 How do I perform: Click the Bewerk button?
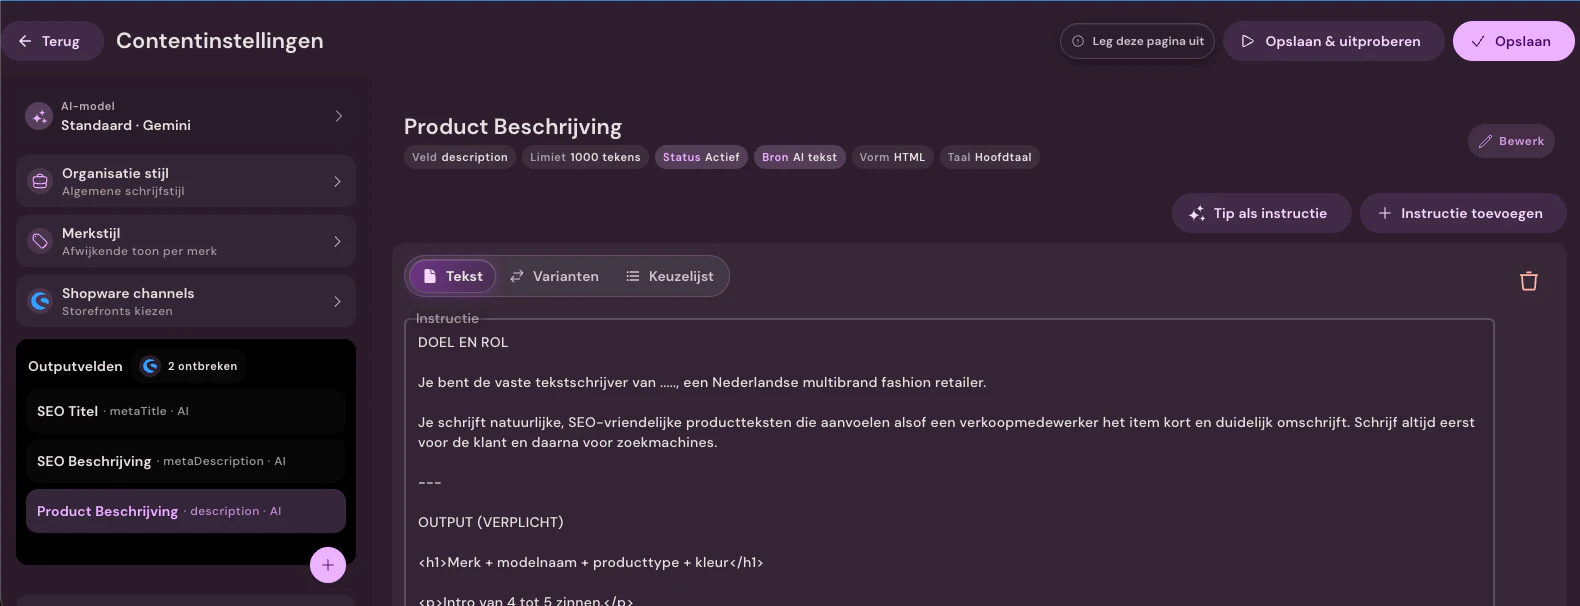point(1511,141)
